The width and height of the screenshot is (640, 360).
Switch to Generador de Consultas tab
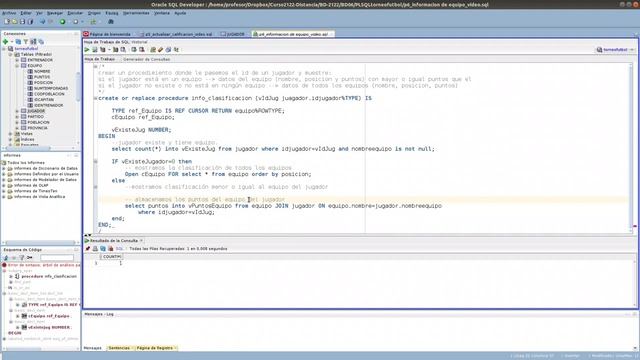point(147,59)
